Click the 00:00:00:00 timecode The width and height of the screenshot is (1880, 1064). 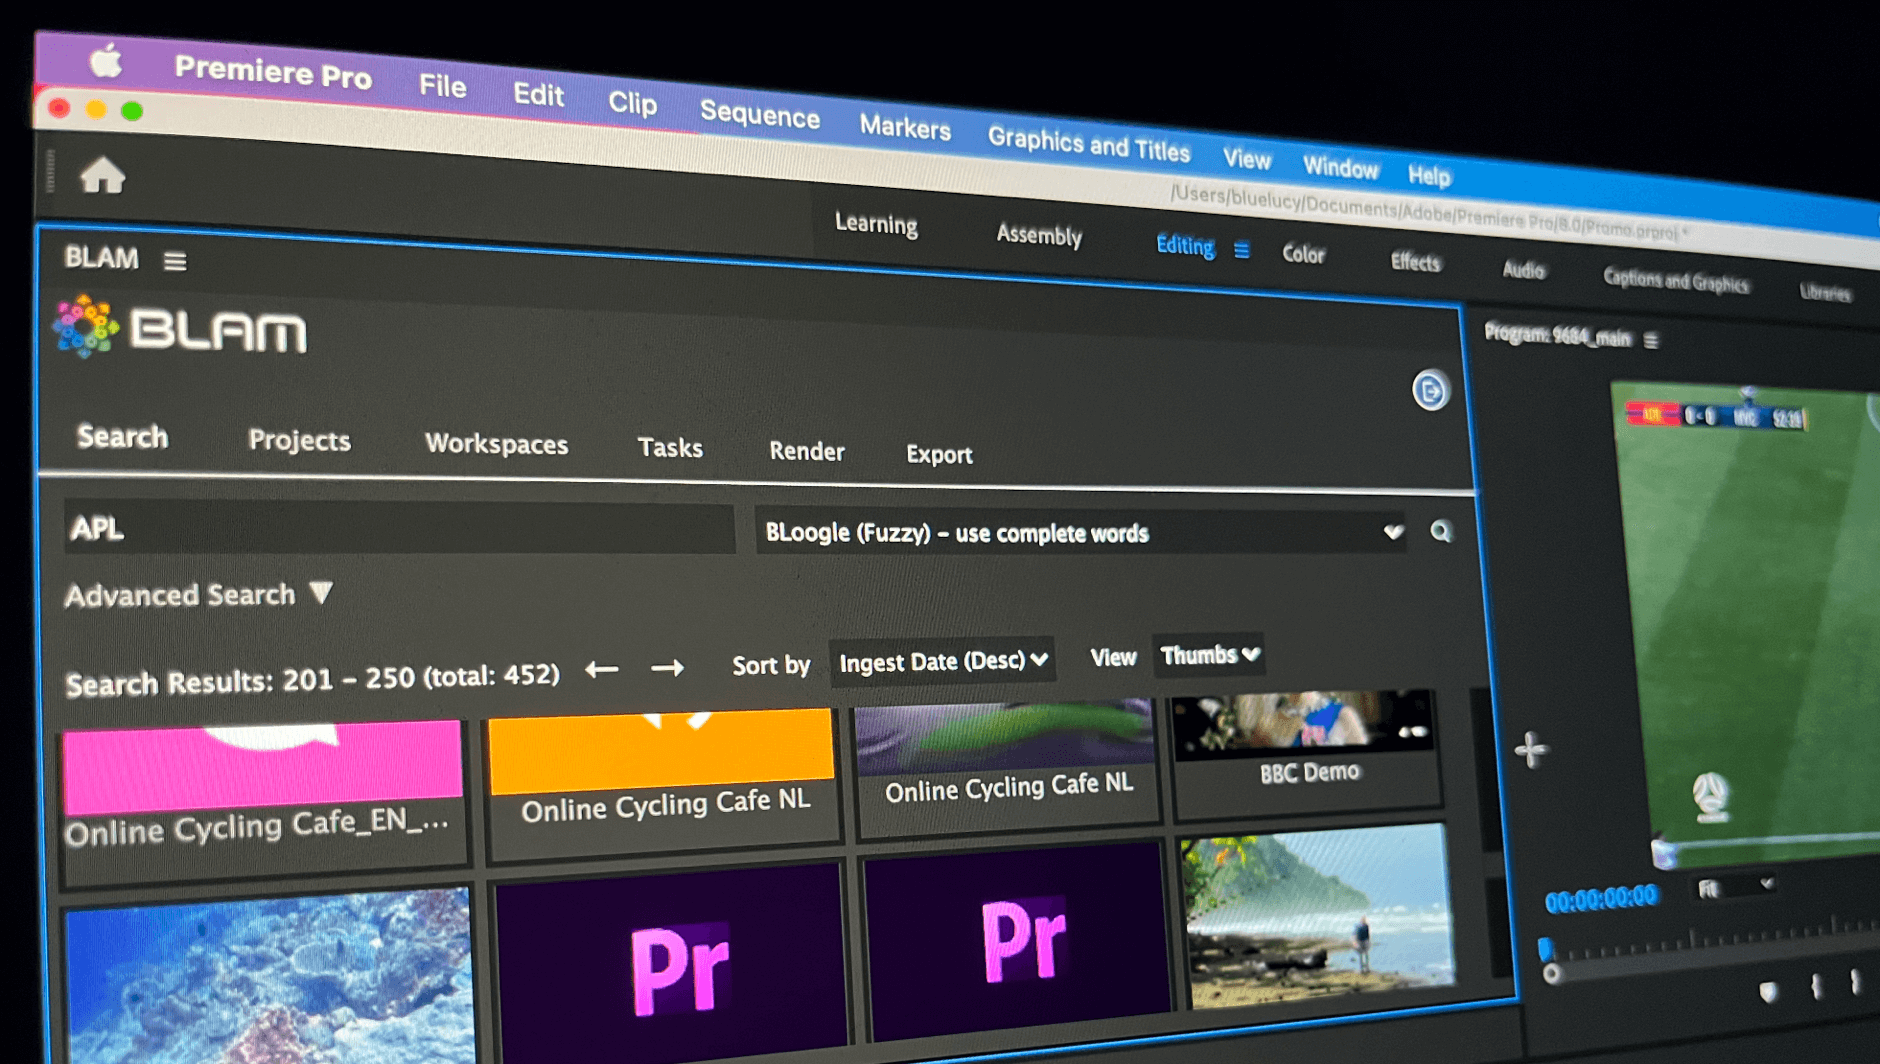(x=1600, y=898)
